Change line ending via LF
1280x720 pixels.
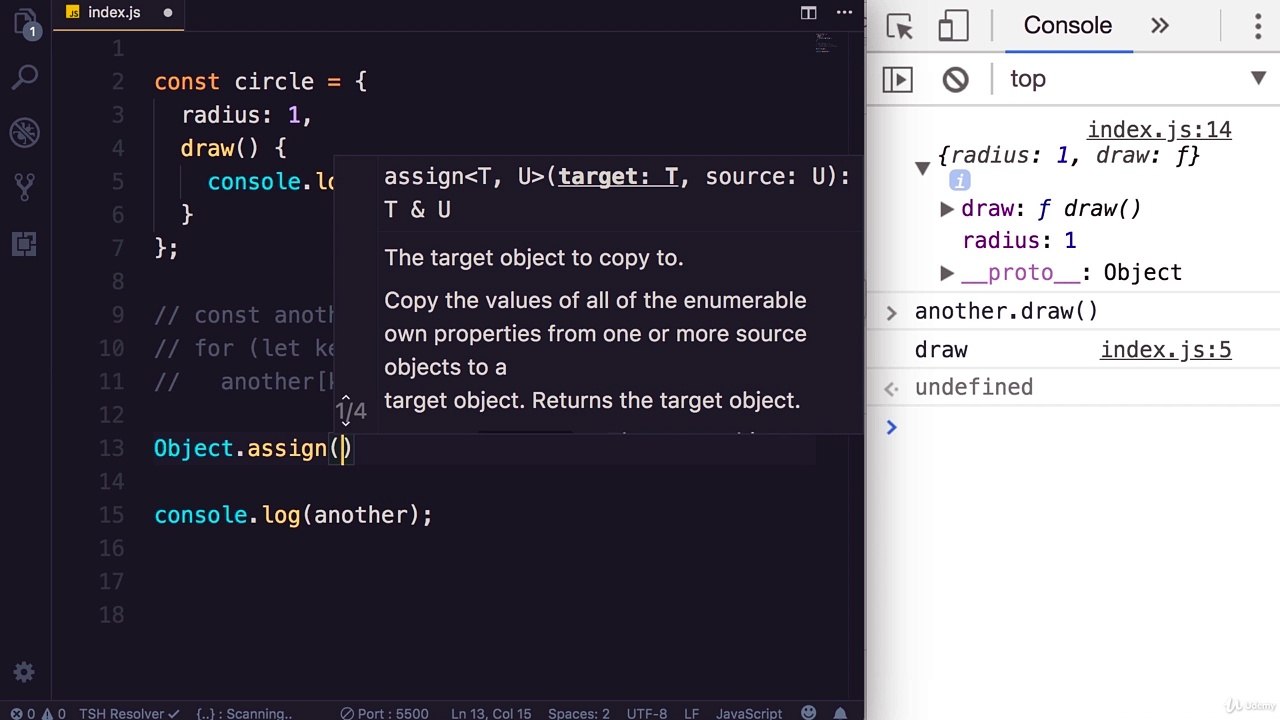[x=691, y=713]
